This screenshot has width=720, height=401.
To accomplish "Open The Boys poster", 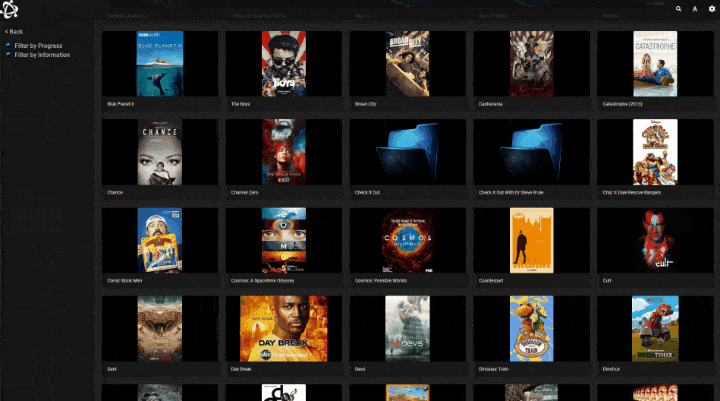I will [x=284, y=64].
